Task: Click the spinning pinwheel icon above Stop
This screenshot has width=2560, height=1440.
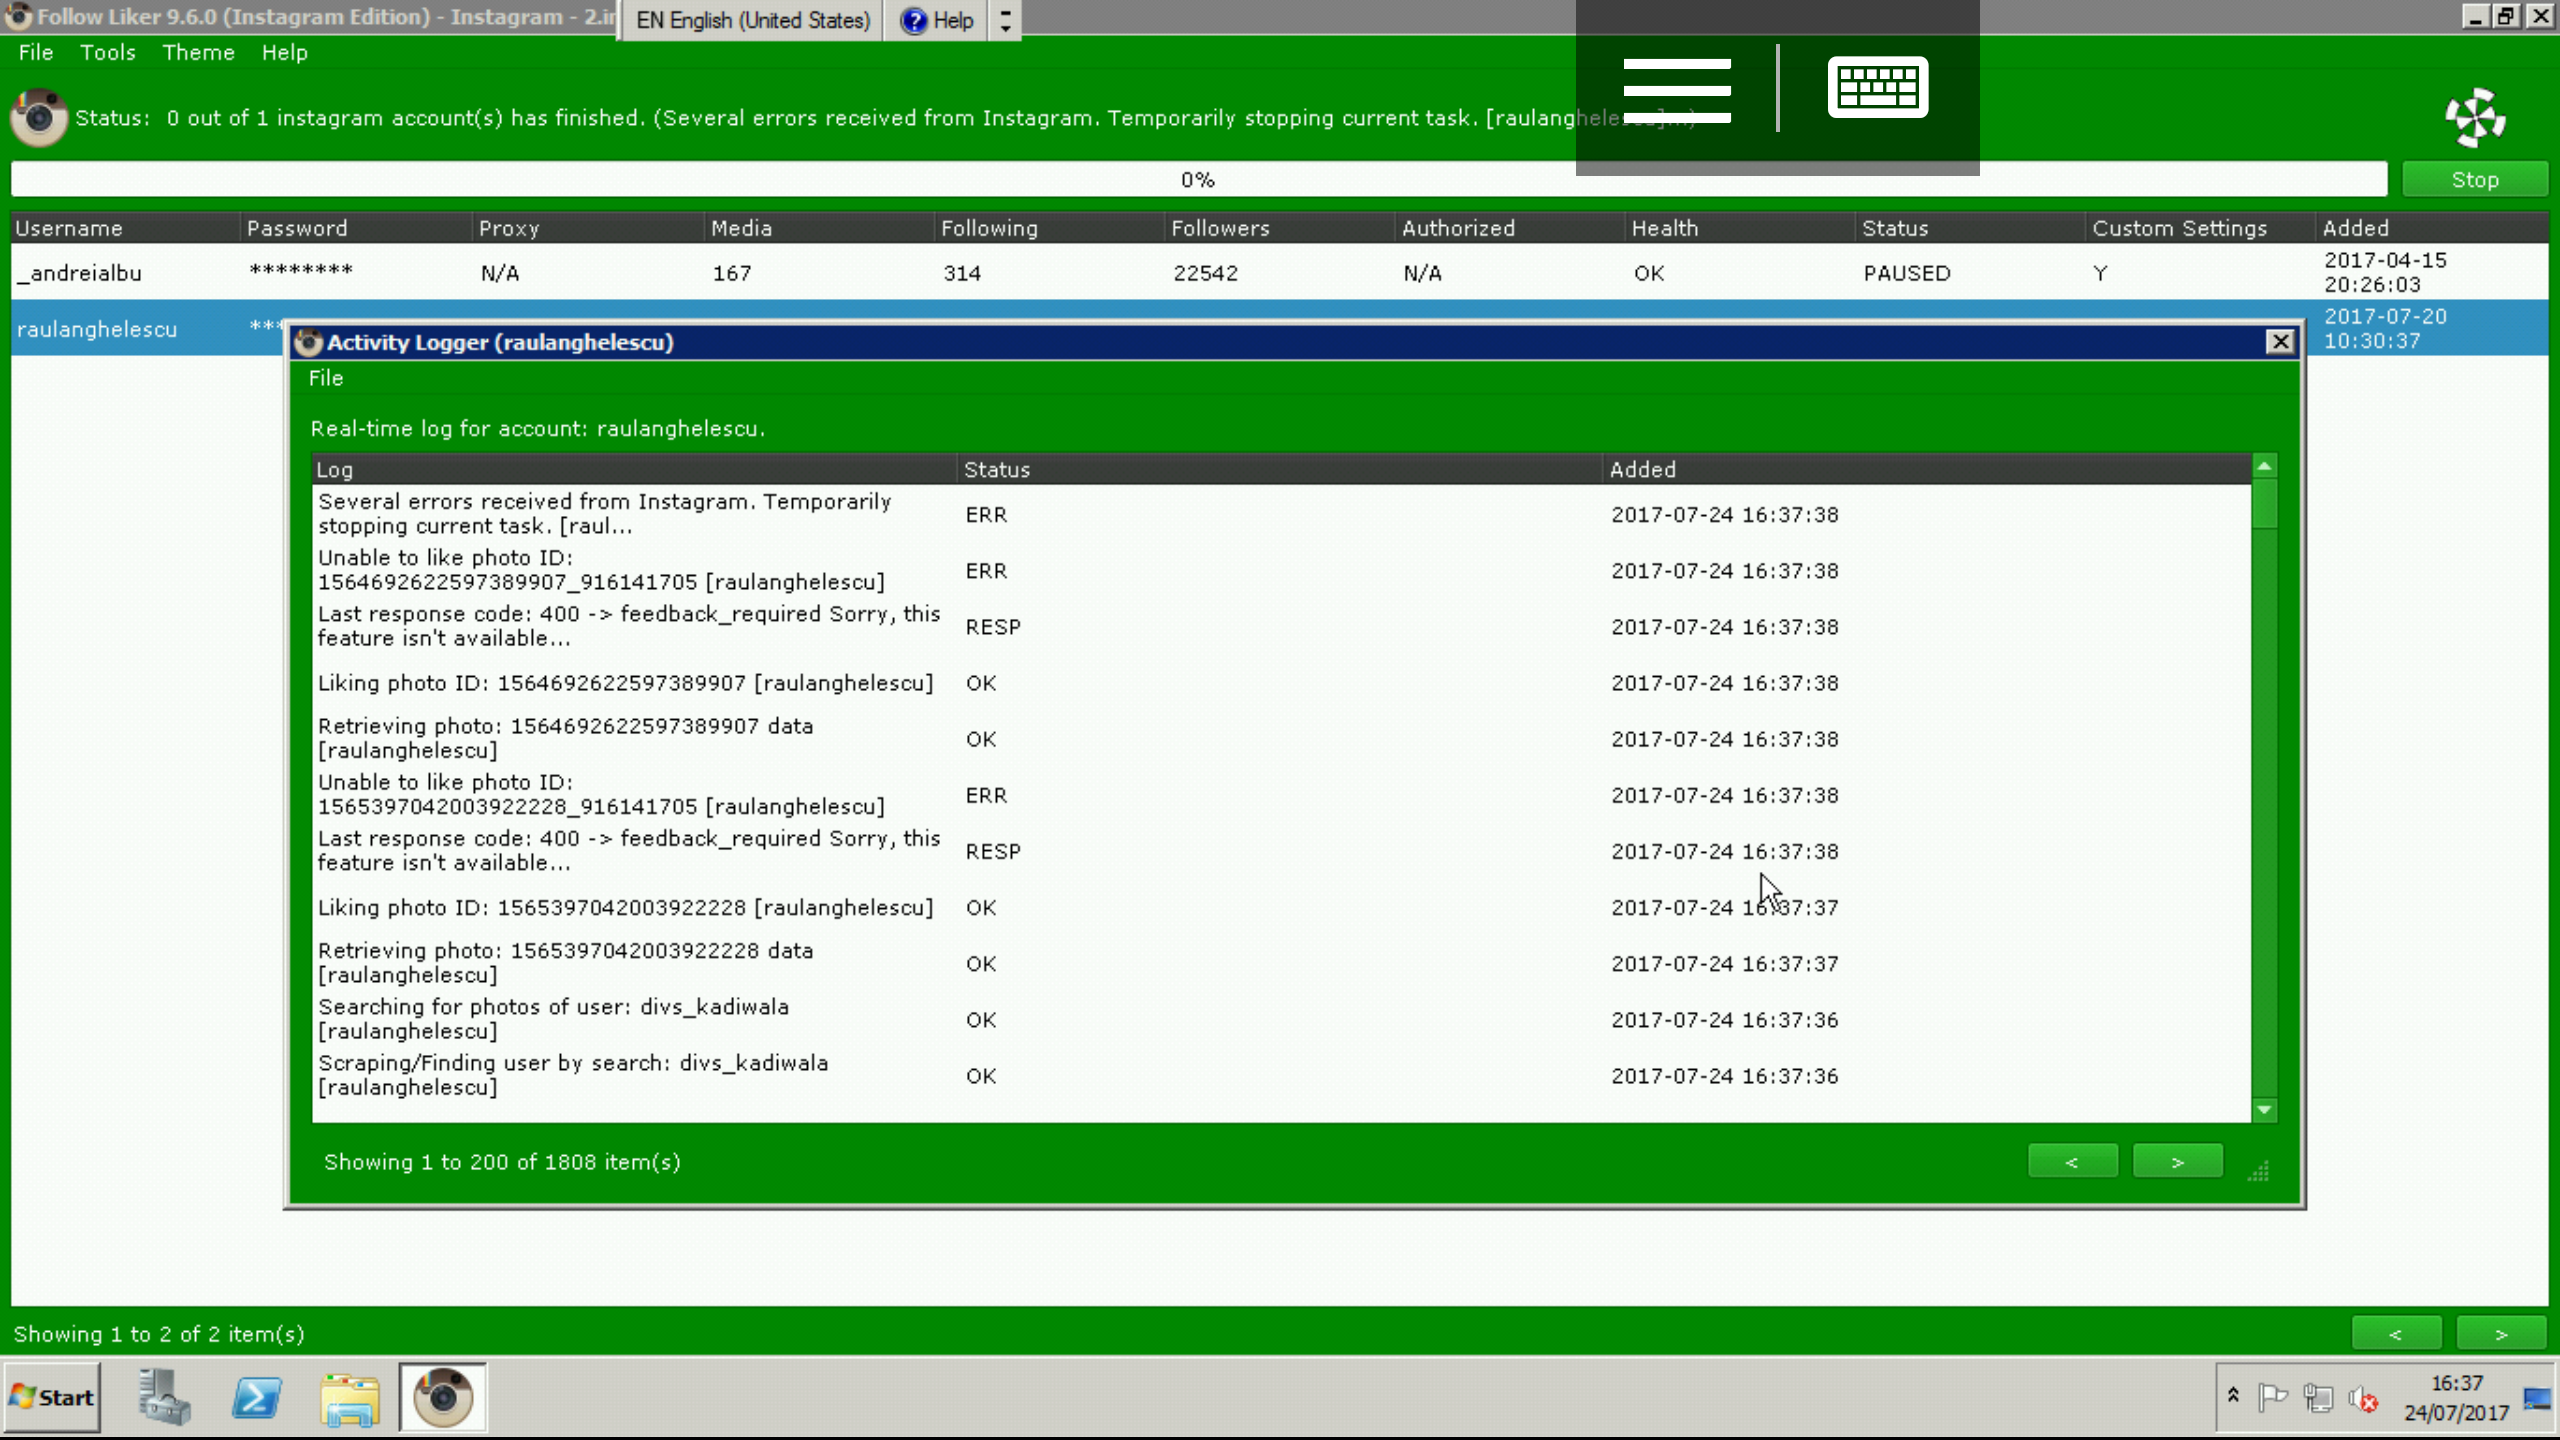Action: pos(2476,117)
